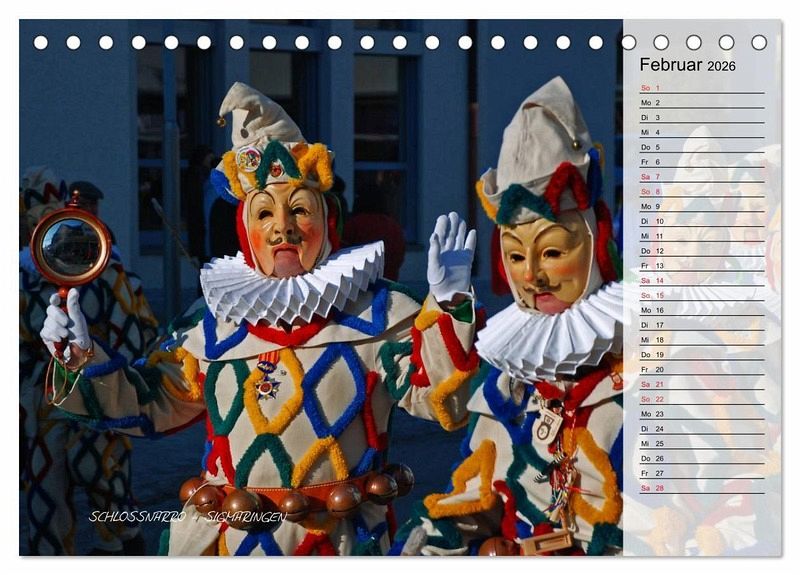Choose the "Mo 23" calendar line
Viewport: 800px width, 575px height.
(x=701, y=414)
